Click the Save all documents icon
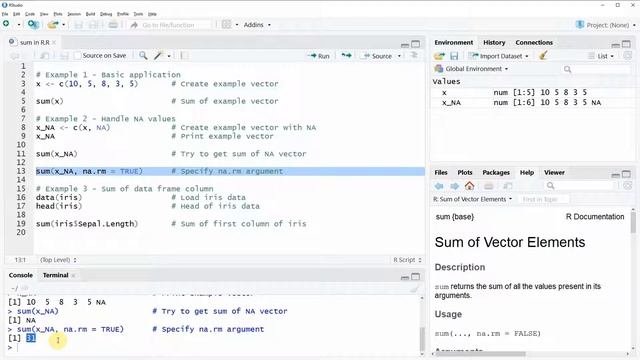The image size is (640, 360). (x=93, y=25)
